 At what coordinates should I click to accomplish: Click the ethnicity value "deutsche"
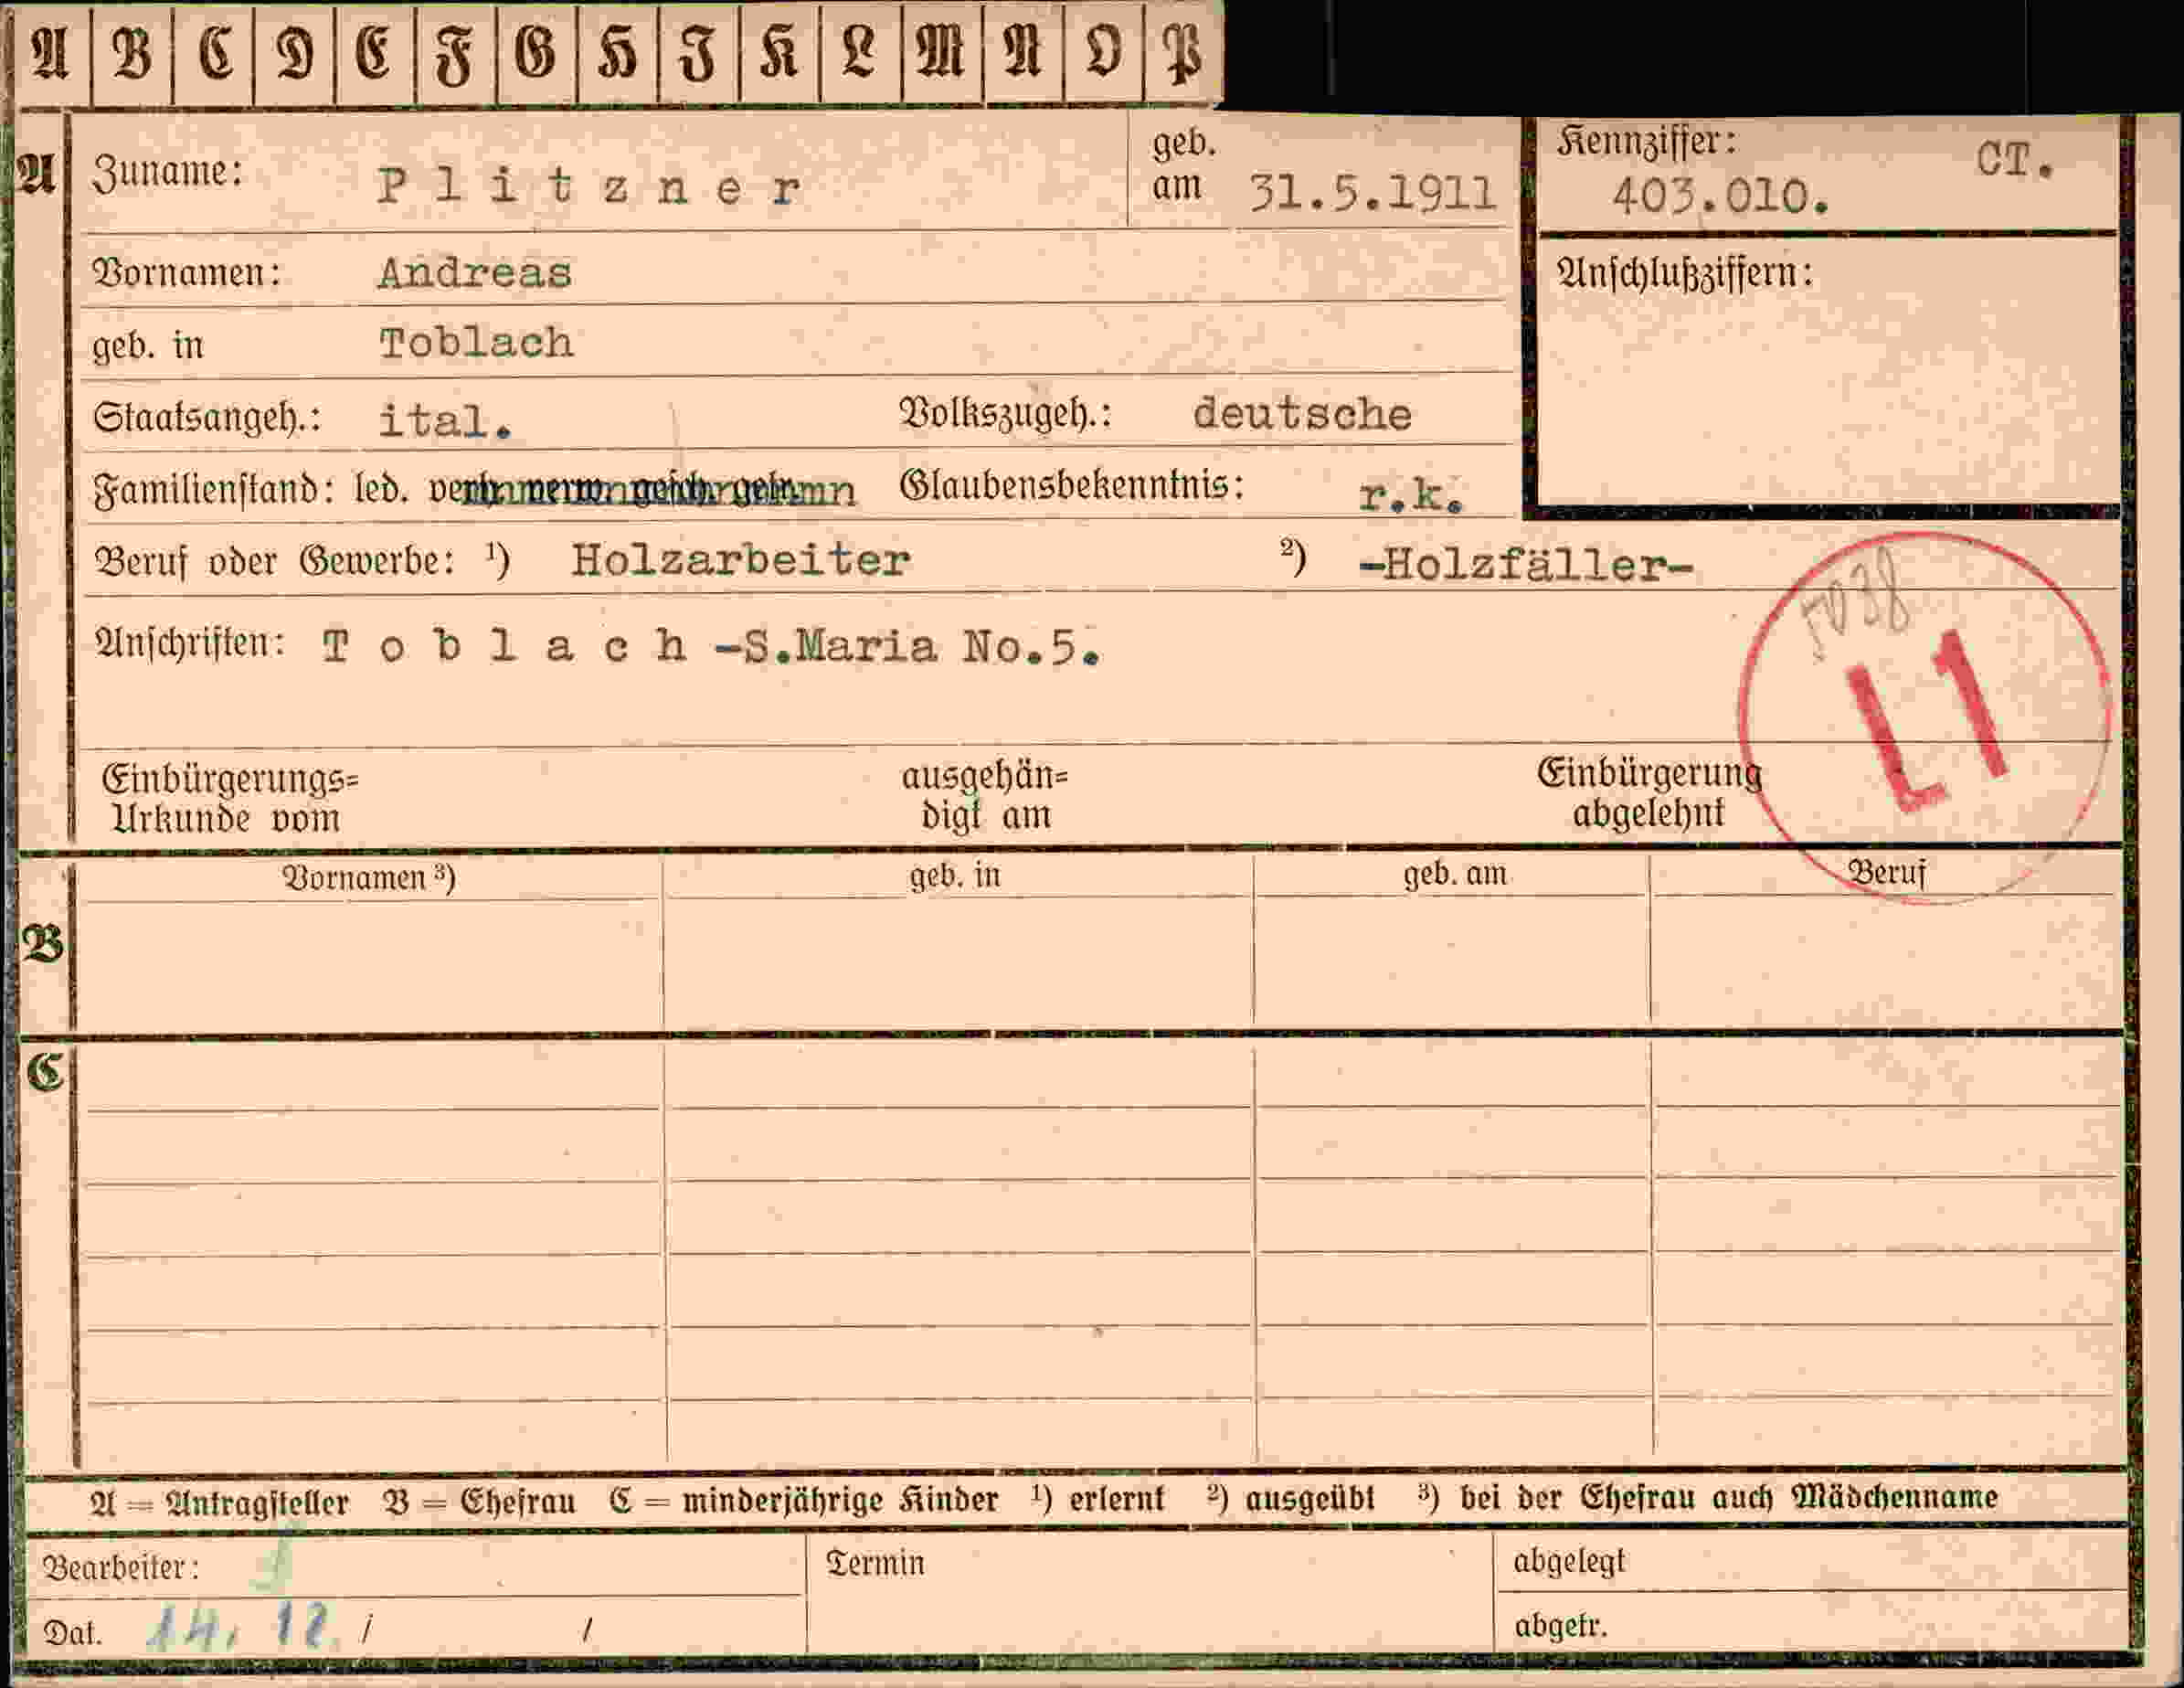point(1302,414)
